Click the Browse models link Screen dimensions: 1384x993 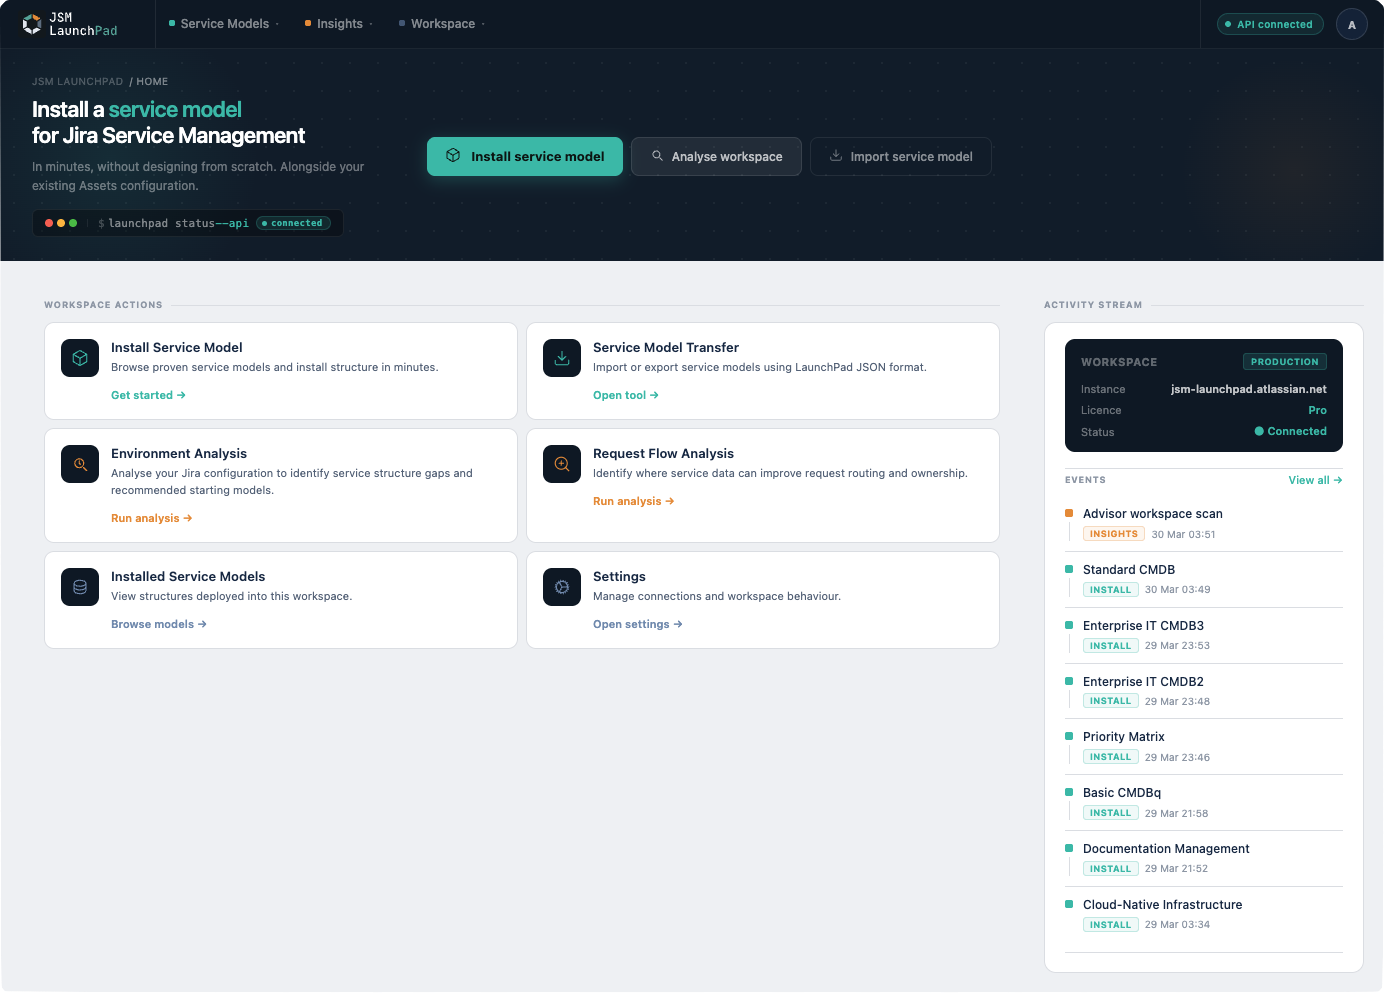pyautogui.click(x=158, y=623)
